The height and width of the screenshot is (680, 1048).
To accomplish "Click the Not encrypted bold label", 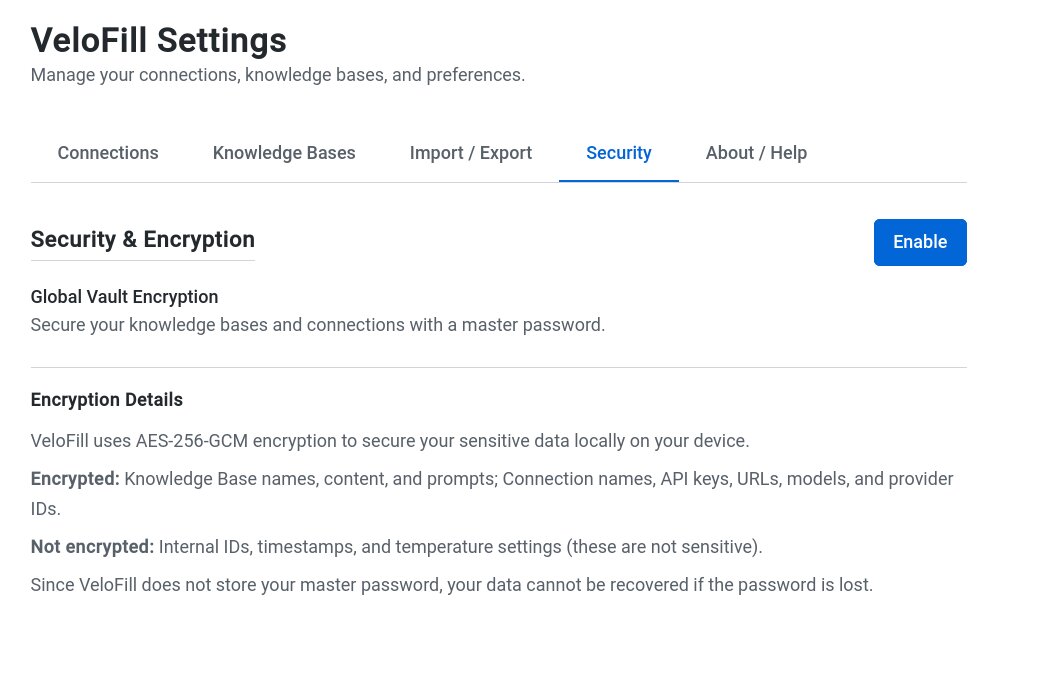I will tap(91, 546).
